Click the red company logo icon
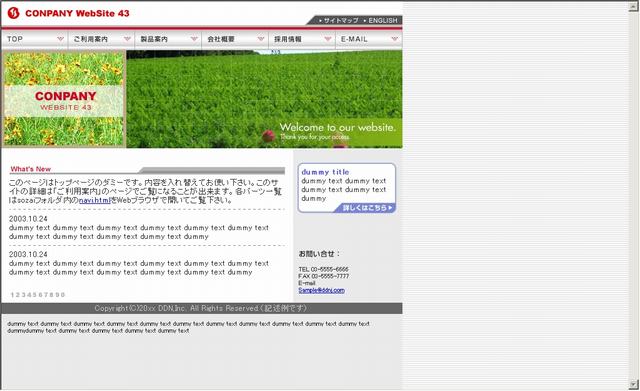The width and height of the screenshot is (640, 391). point(13,13)
